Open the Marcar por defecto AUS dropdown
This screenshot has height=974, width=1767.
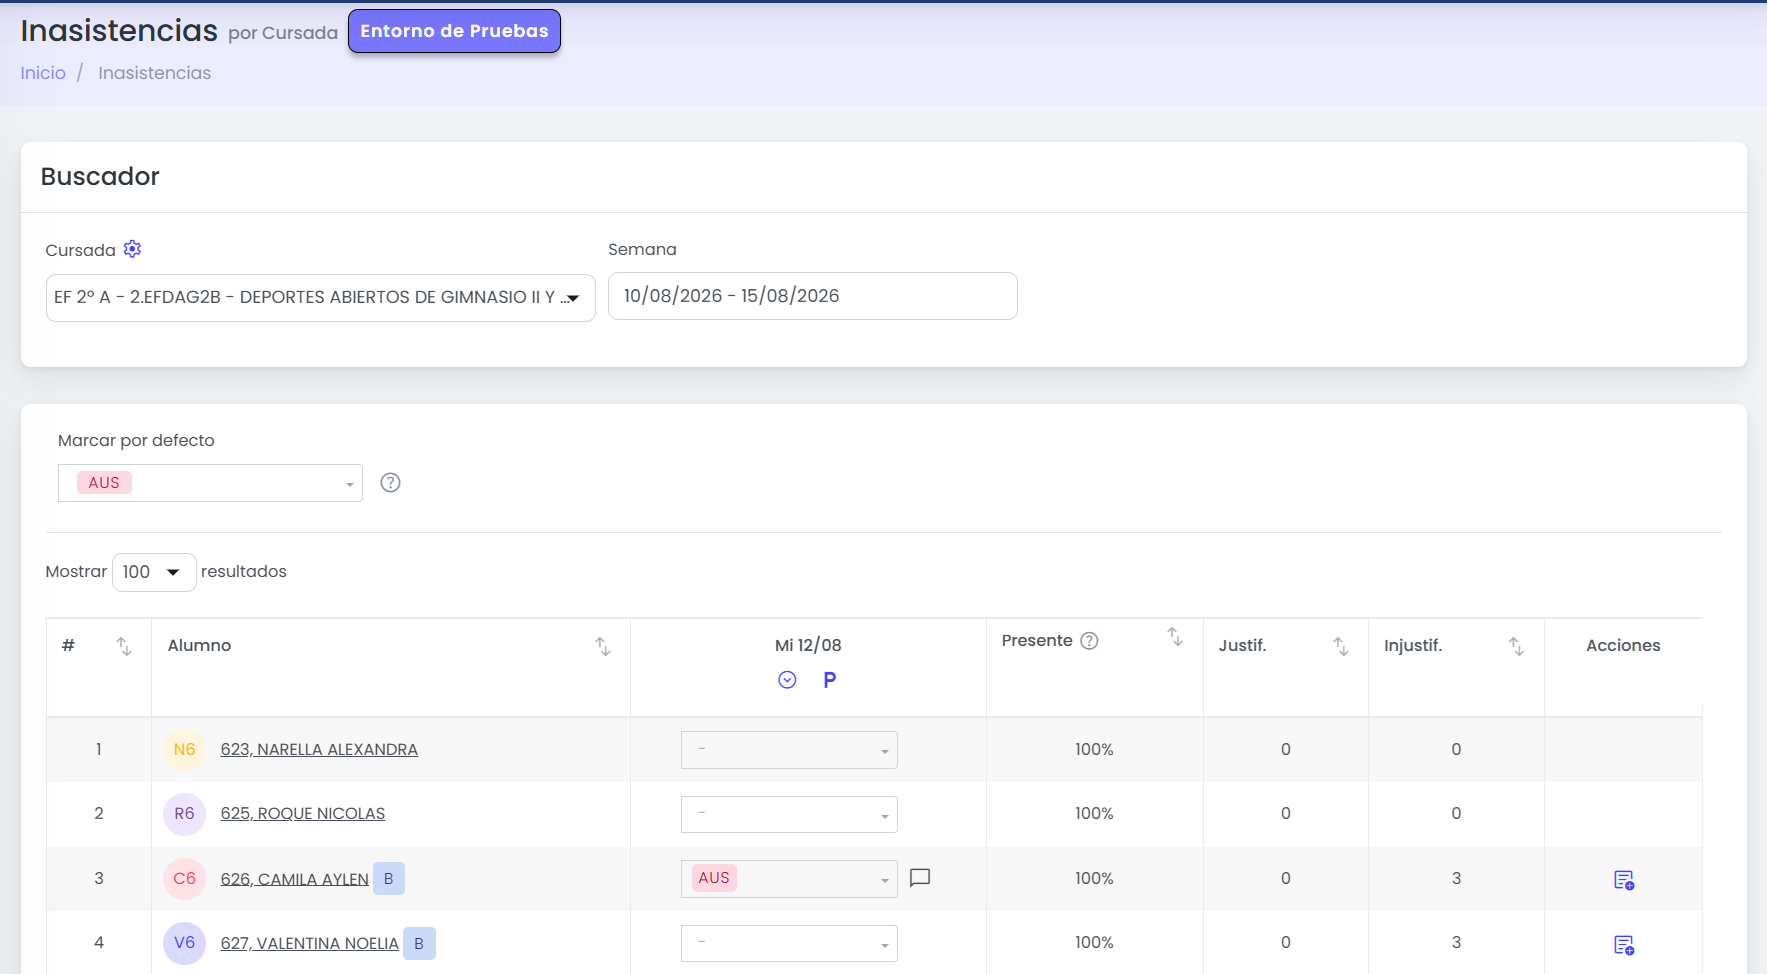tap(210, 483)
